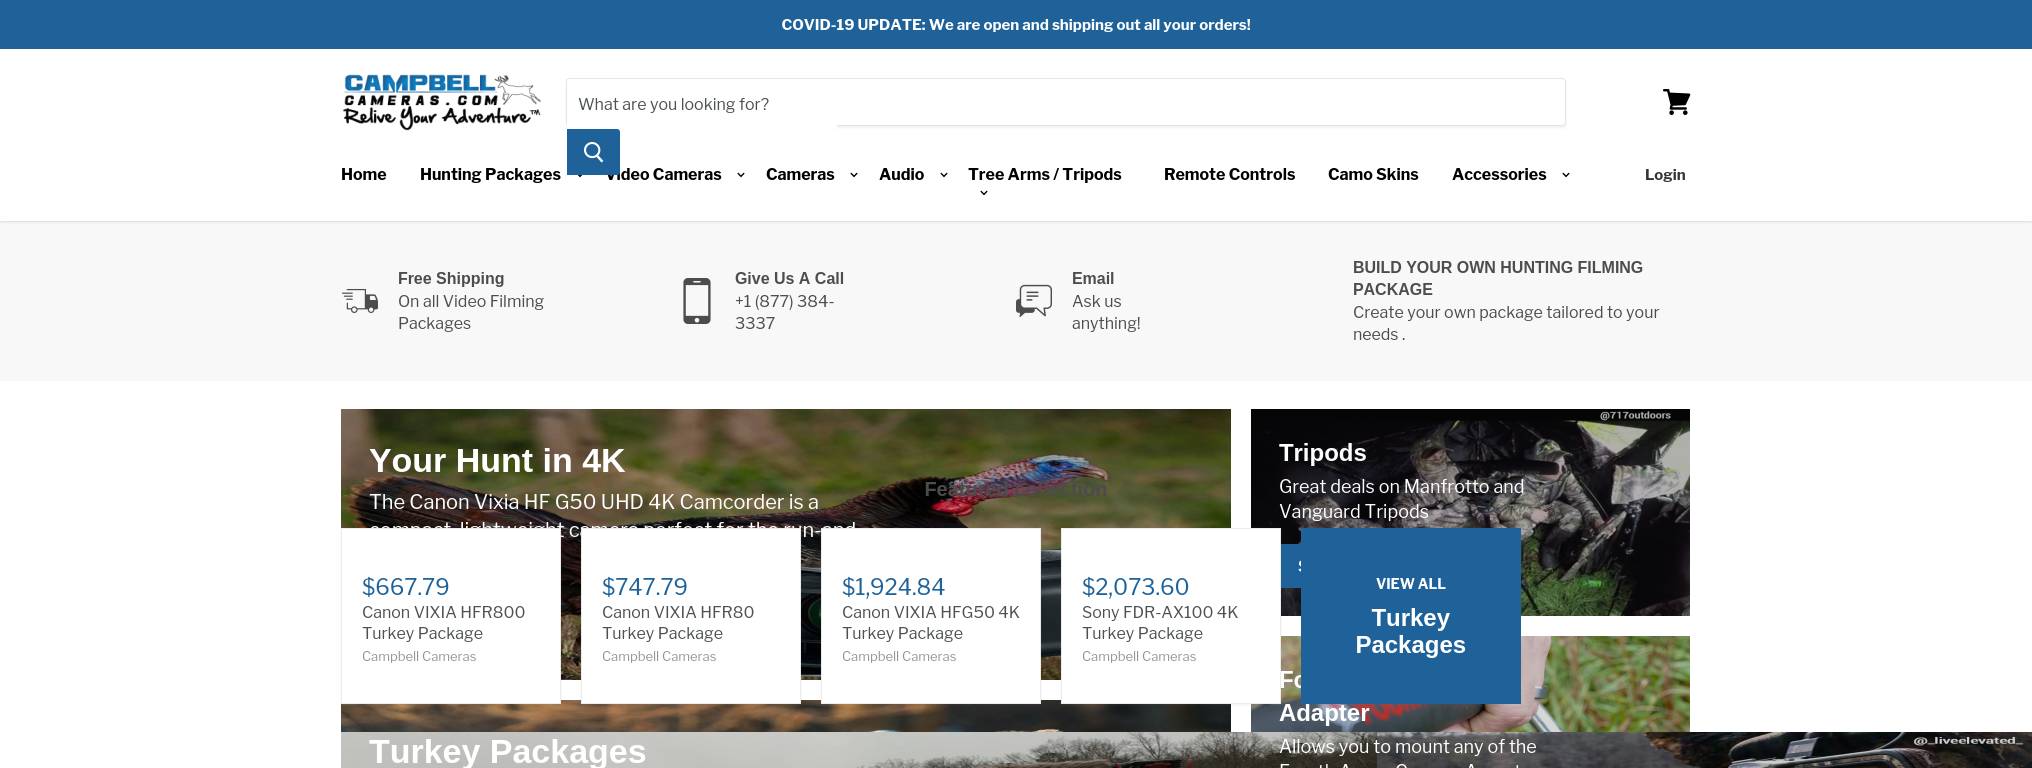This screenshot has width=2032, height=768.
Task: Select Camo Skins in navigation
Action: [x=1372, y=174]
